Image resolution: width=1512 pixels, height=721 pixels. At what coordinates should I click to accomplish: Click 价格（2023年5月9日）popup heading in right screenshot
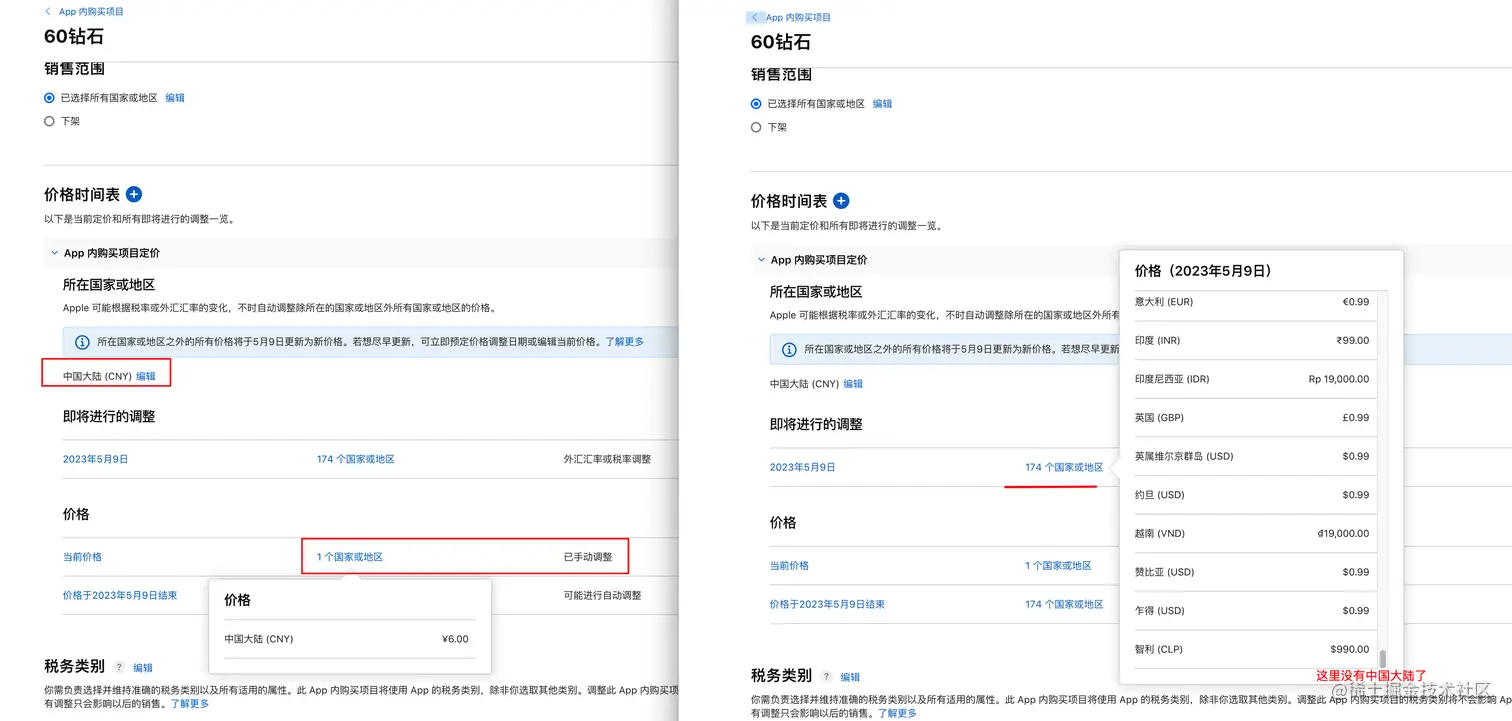click(x=1203, y=271)
